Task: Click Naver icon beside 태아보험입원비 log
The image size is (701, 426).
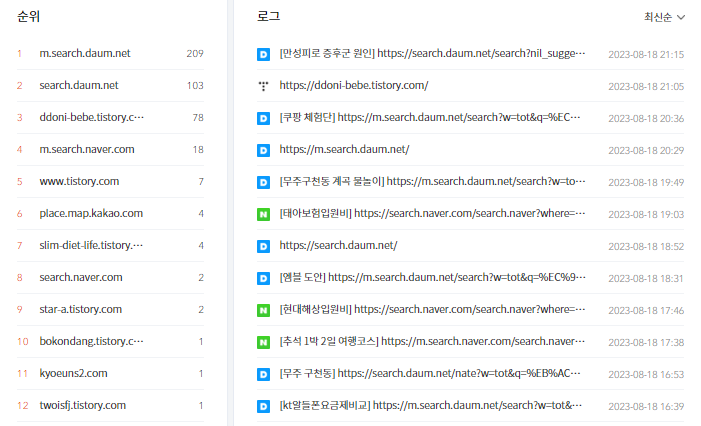Action: (x=263, y=215)
